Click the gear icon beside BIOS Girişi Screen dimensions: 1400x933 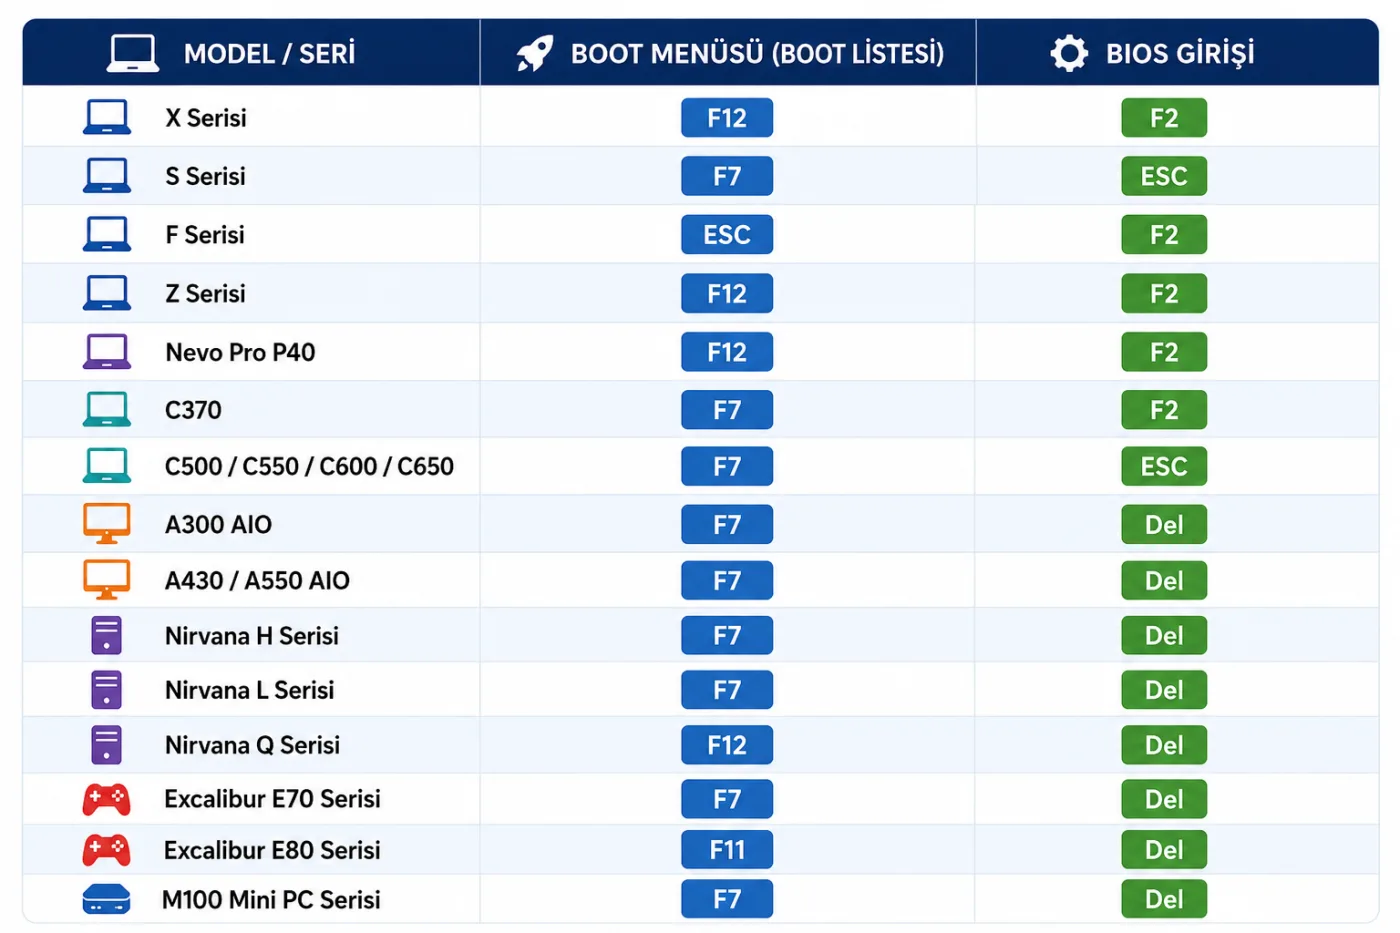coord(1069,53)
